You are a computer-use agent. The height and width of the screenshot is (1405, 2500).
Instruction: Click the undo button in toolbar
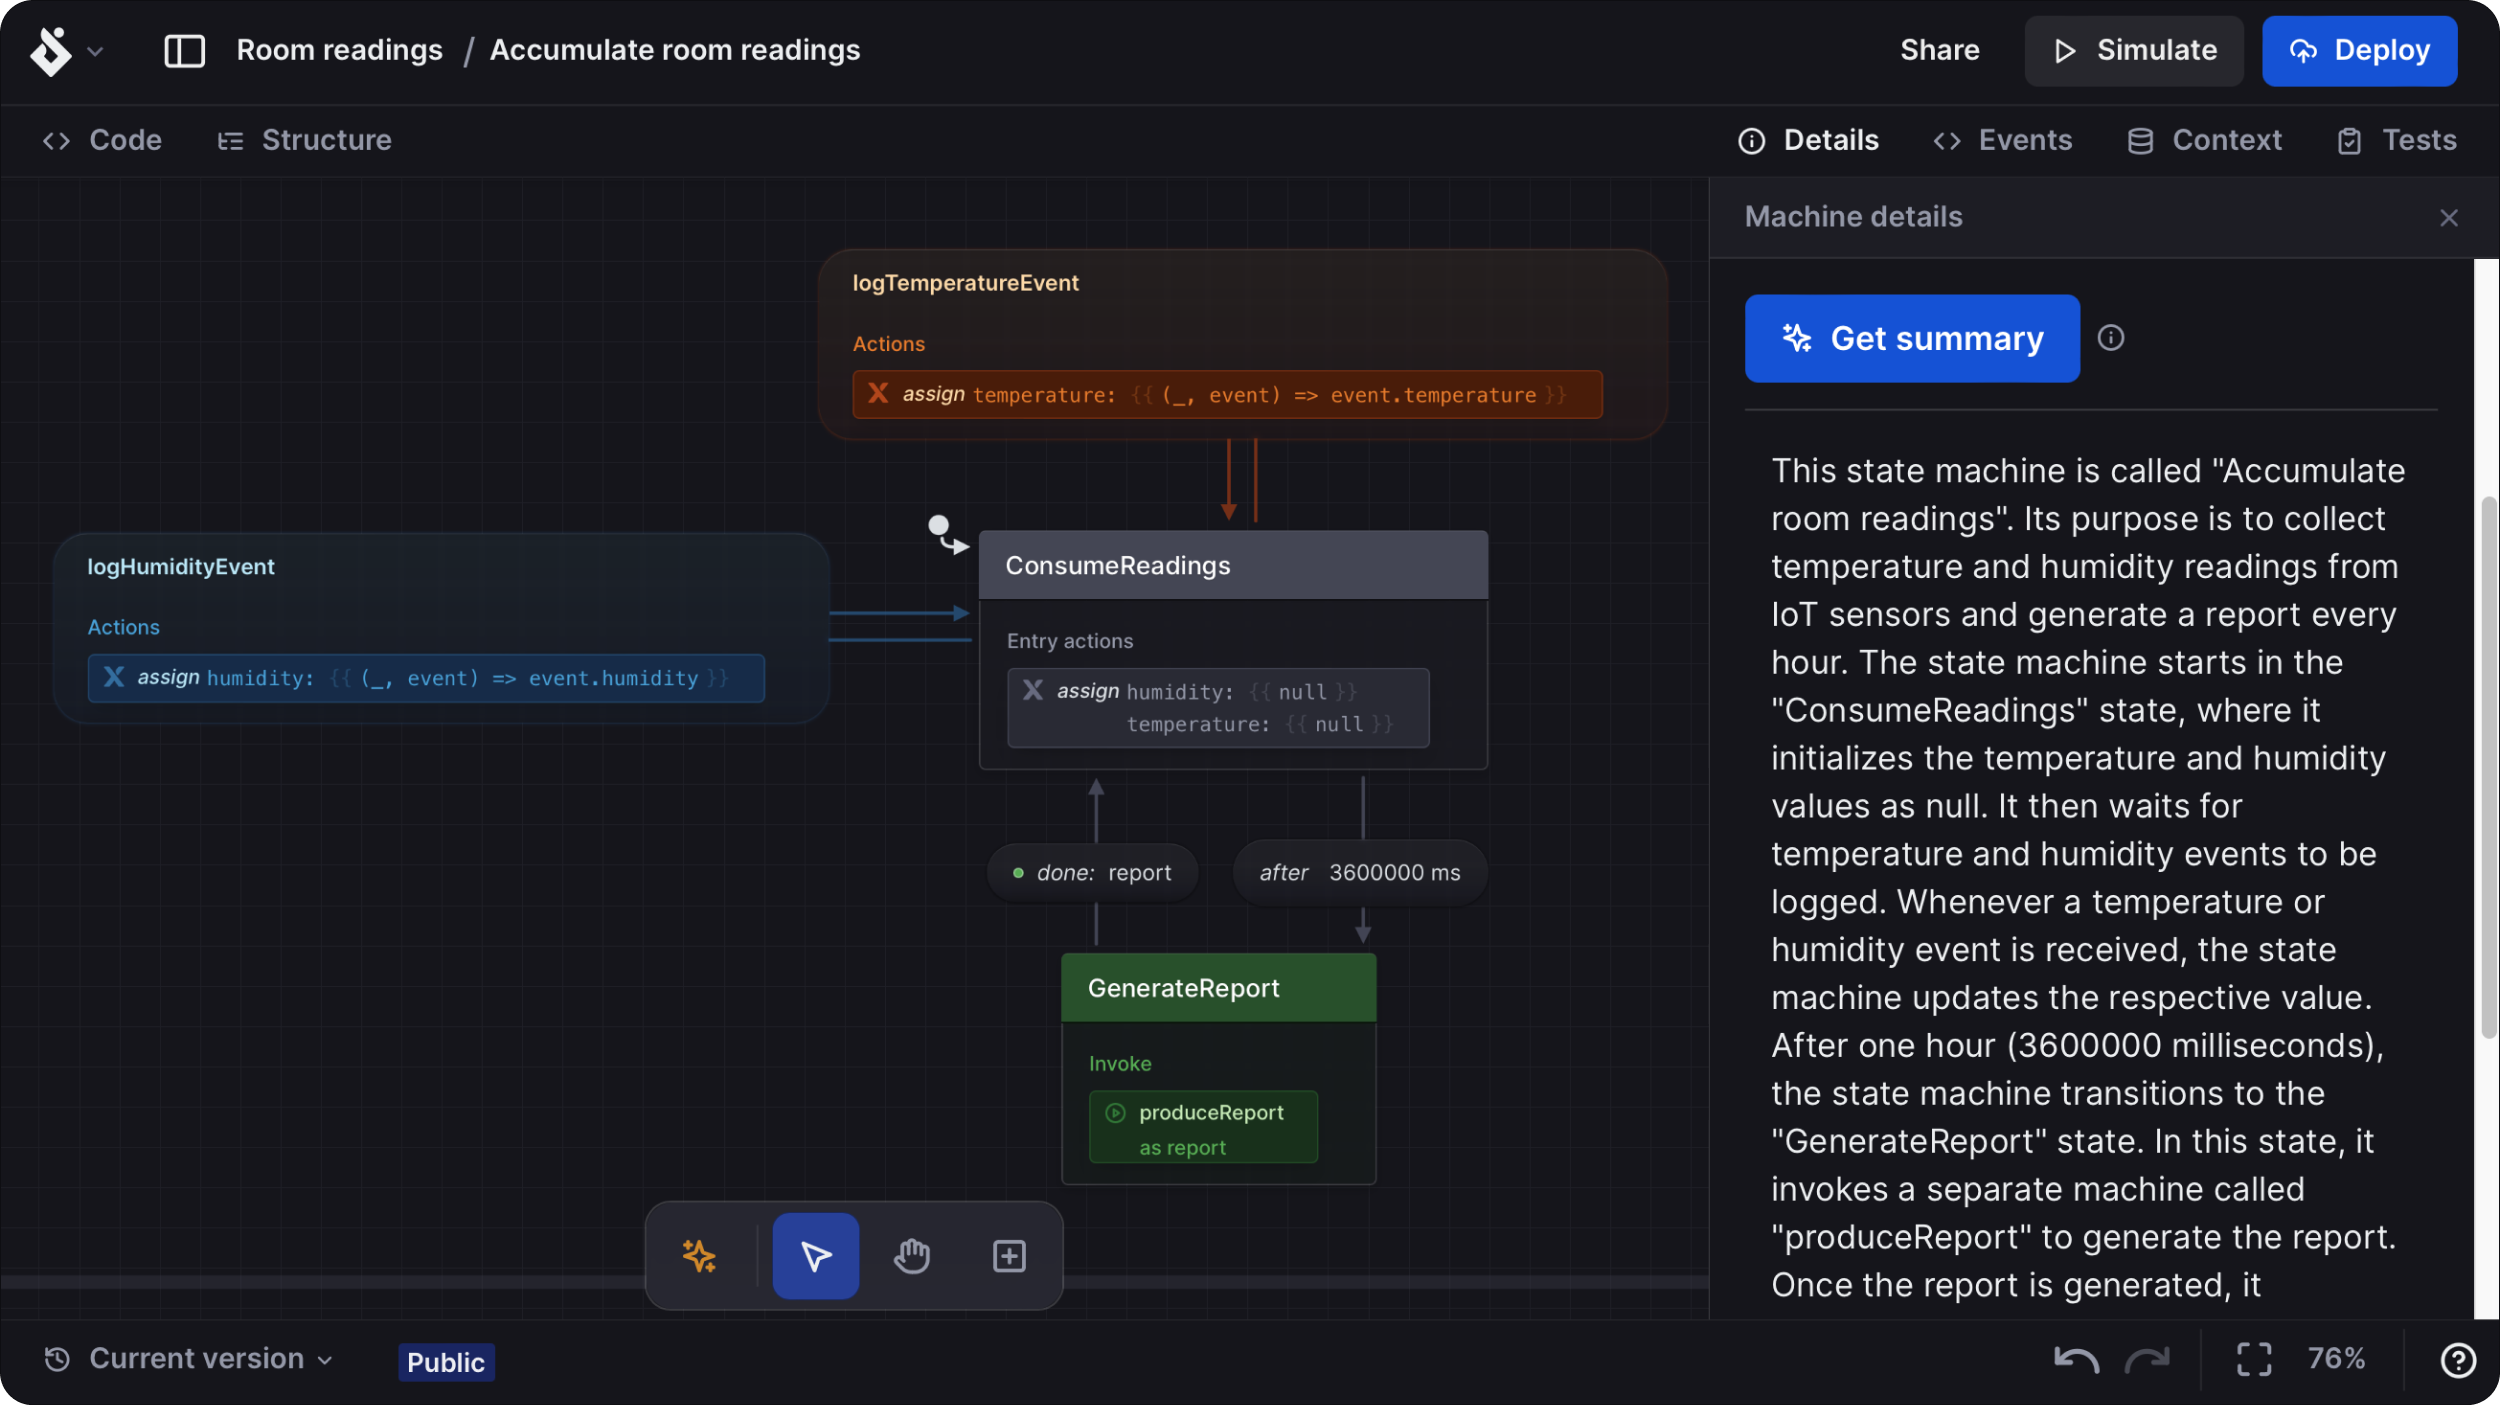click(x=2078, y=1359)
